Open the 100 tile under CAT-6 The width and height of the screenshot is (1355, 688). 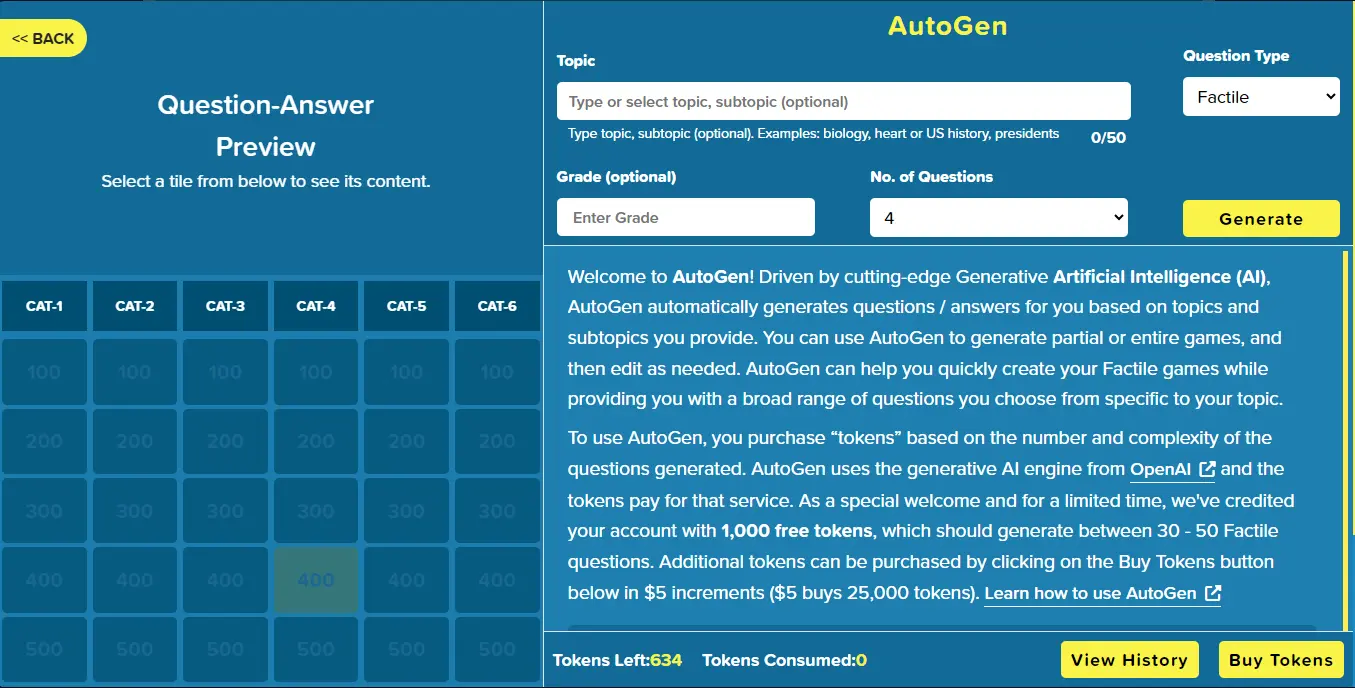[497, 372]
